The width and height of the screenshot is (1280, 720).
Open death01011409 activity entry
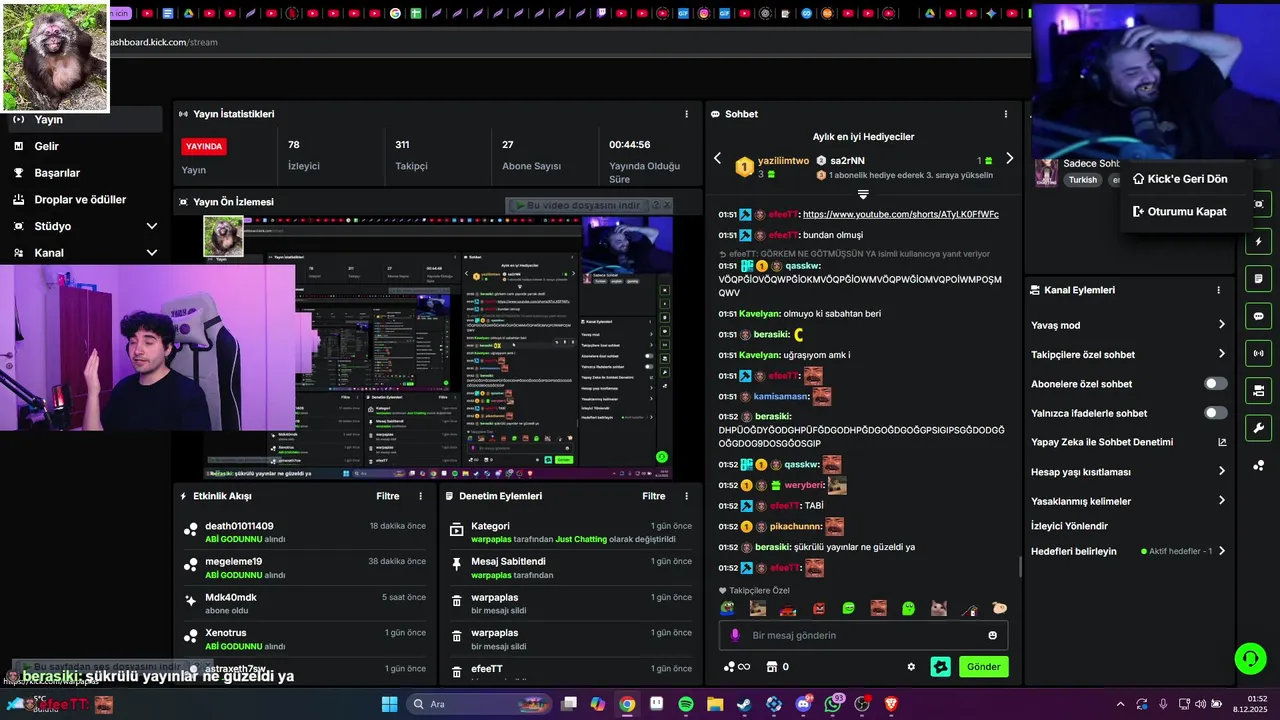pyautogui.click(x=305, y=532)
